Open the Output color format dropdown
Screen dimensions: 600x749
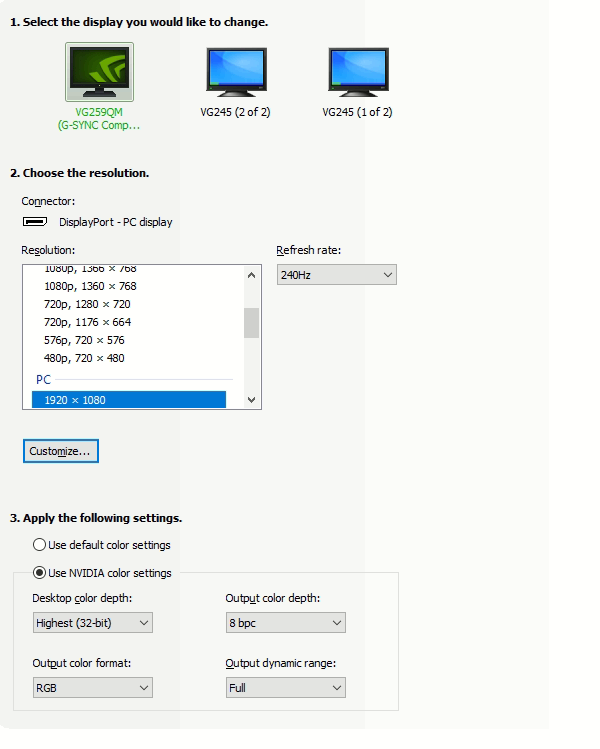pos(93,687)
